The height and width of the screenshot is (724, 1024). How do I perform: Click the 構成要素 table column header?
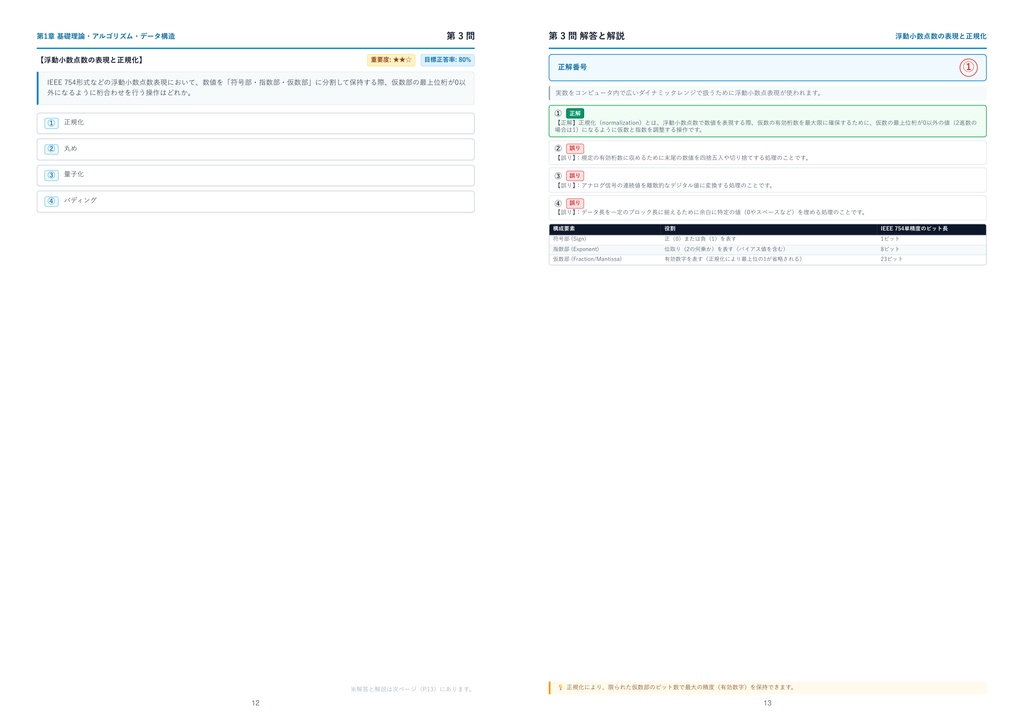(x=564, y=229)
